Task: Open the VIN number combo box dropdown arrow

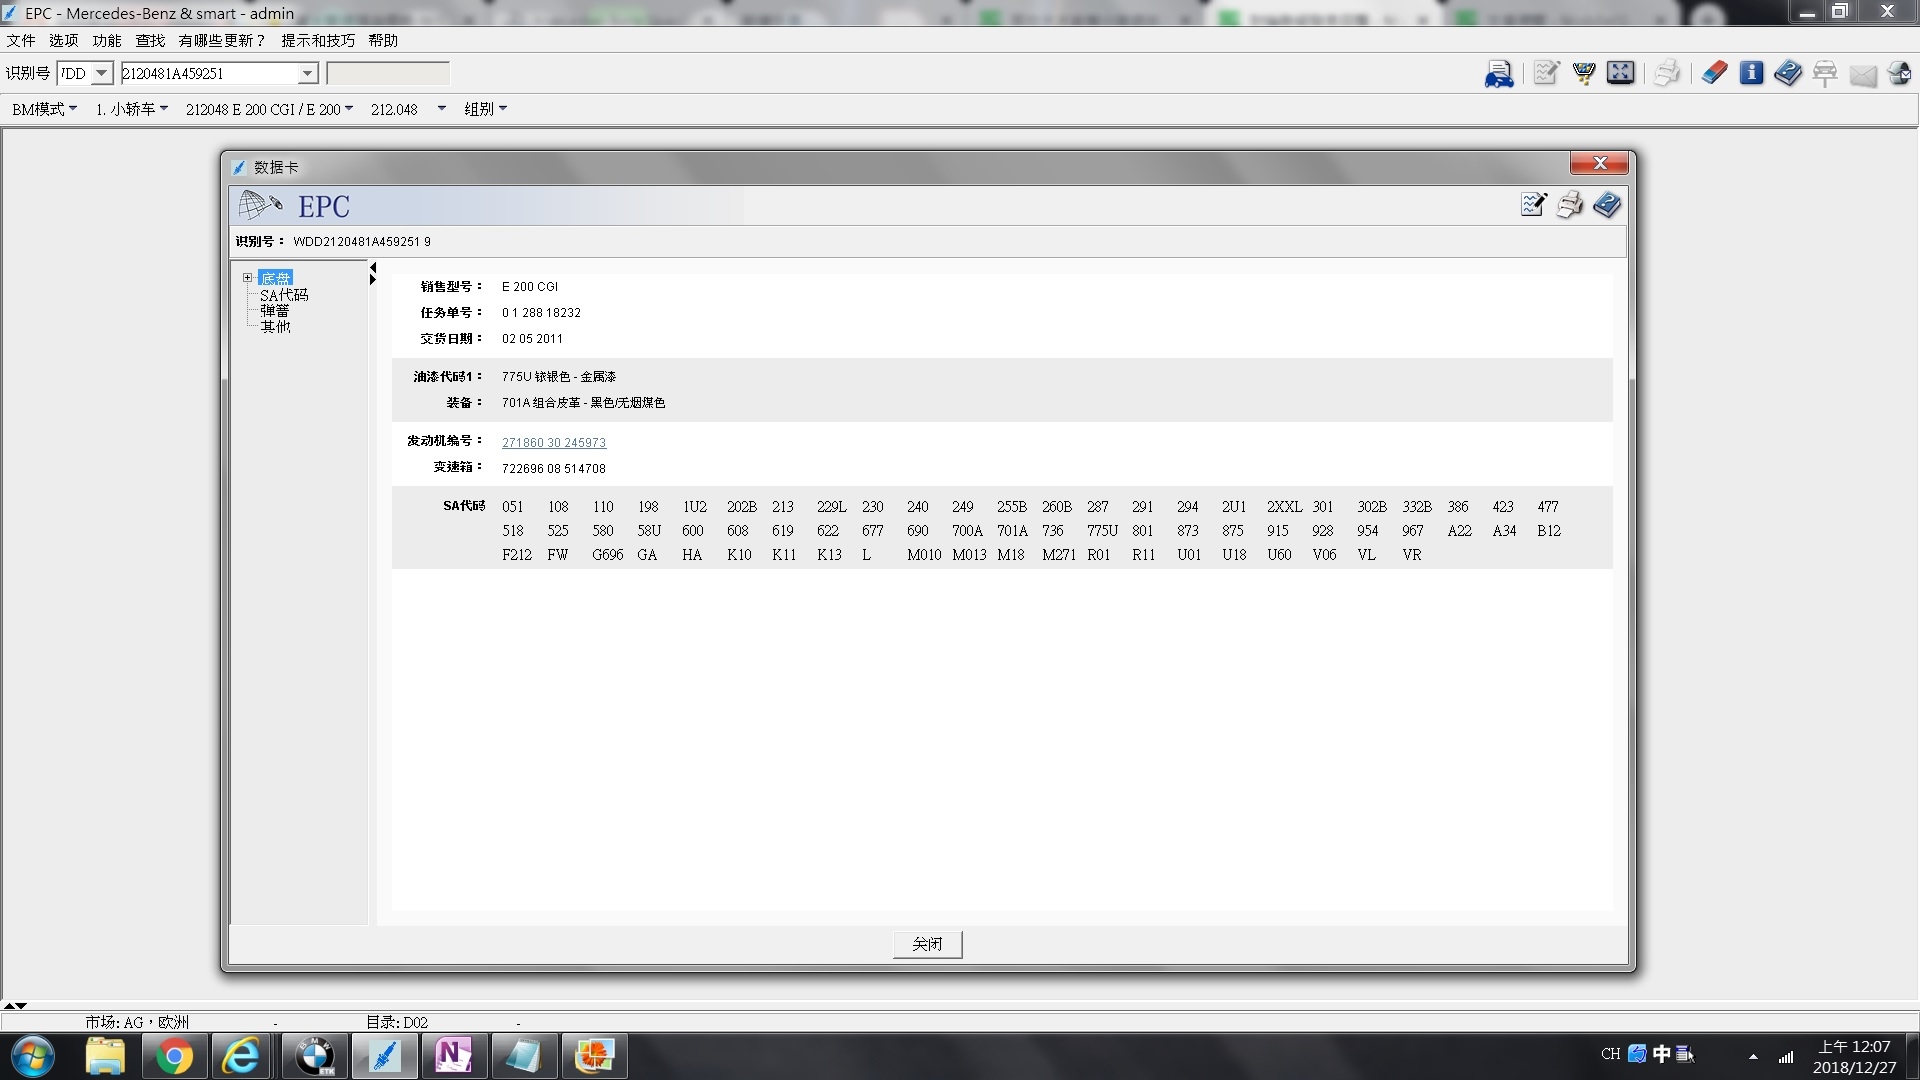Action: point(307,73)
